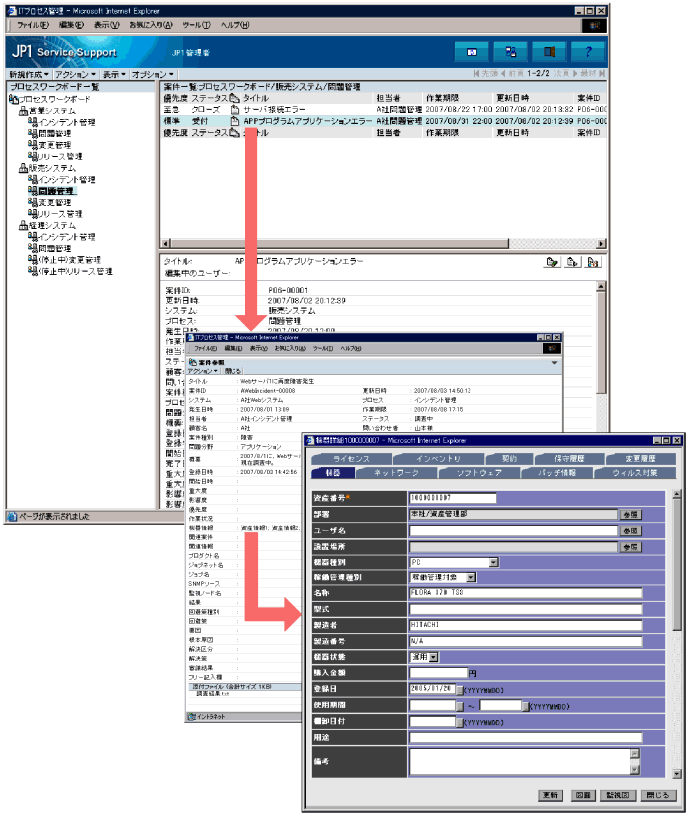Viewport: 688px width, 815px height.
Task: Click document icon of サーバ接続エラー row
Action: pyautogui.click(x=234, y=109)
